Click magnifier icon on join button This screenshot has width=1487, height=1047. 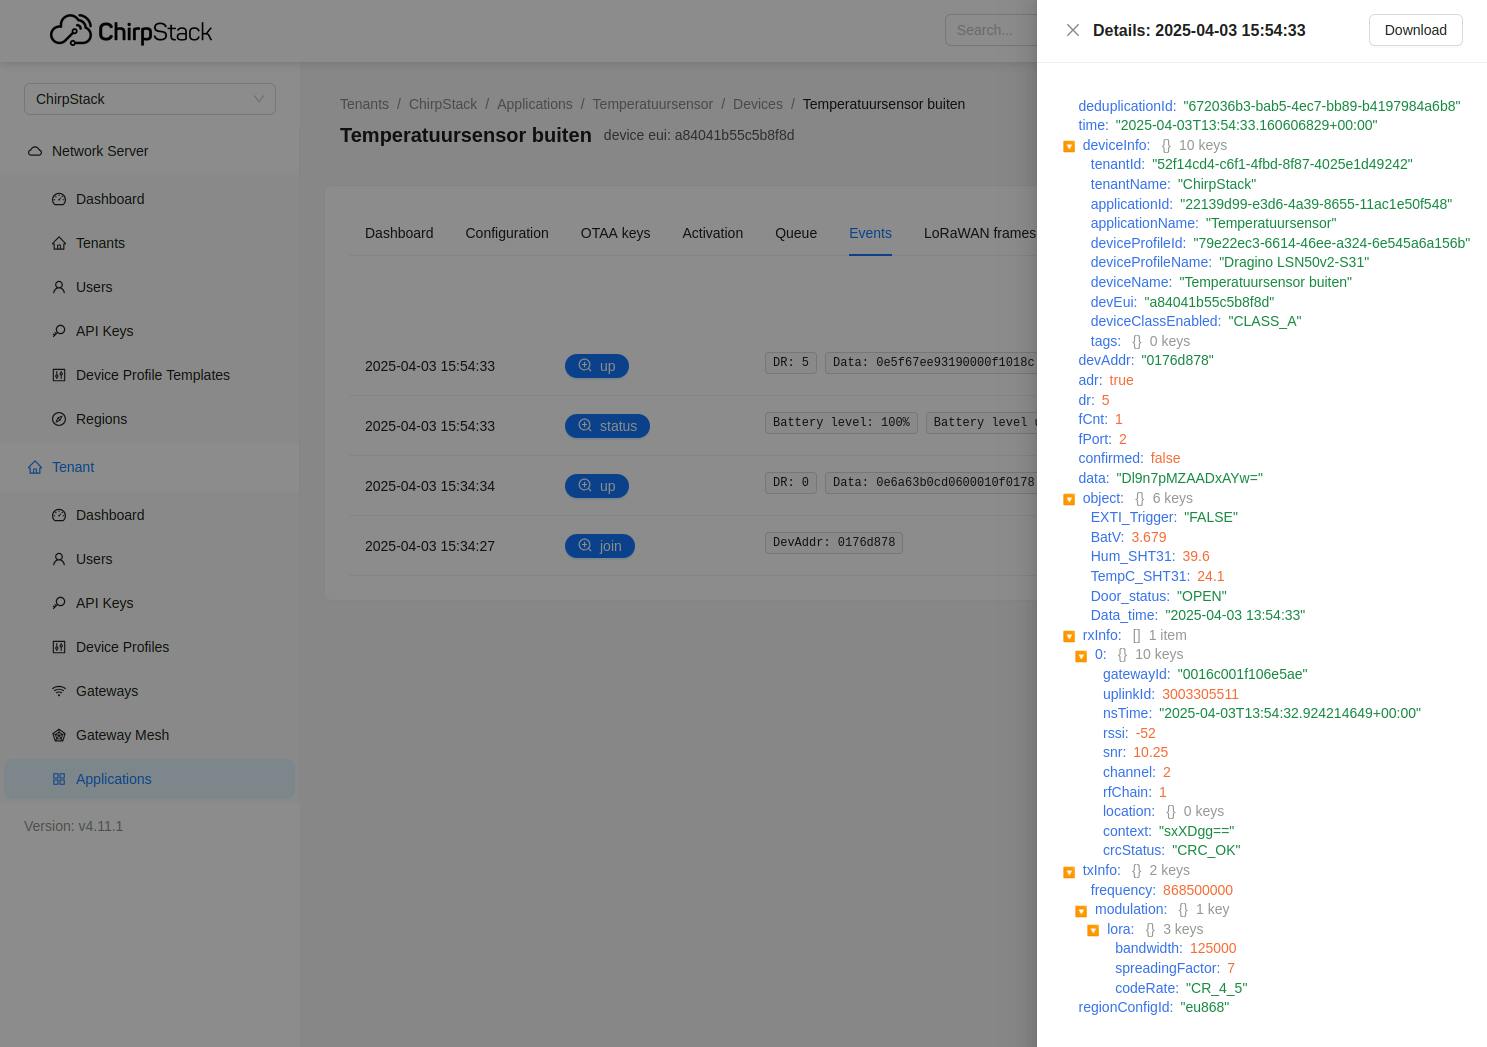(x=585, y=545)
